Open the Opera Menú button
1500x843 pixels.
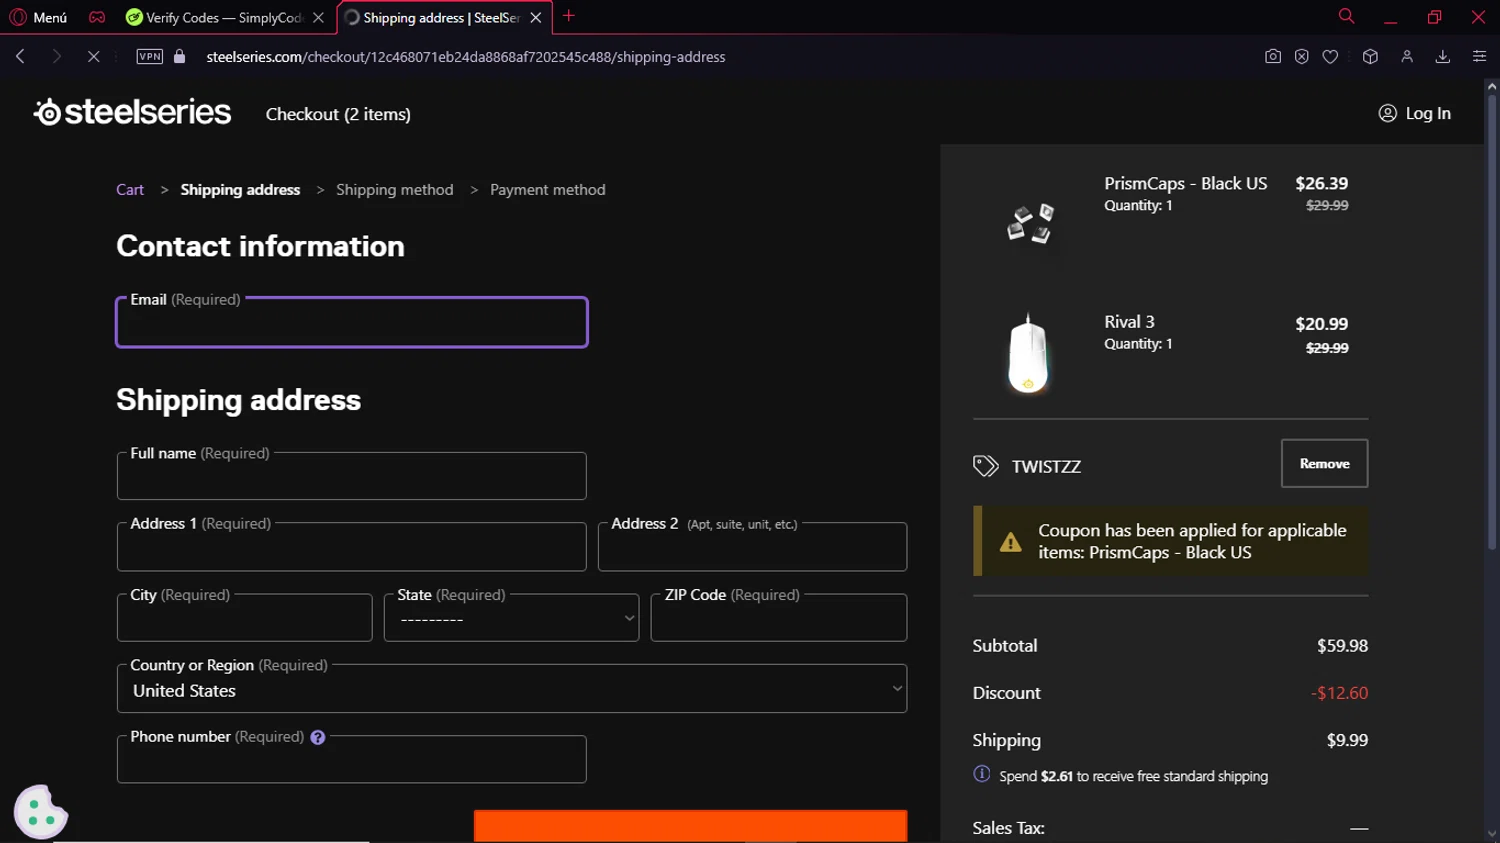[x=38, y=17]
